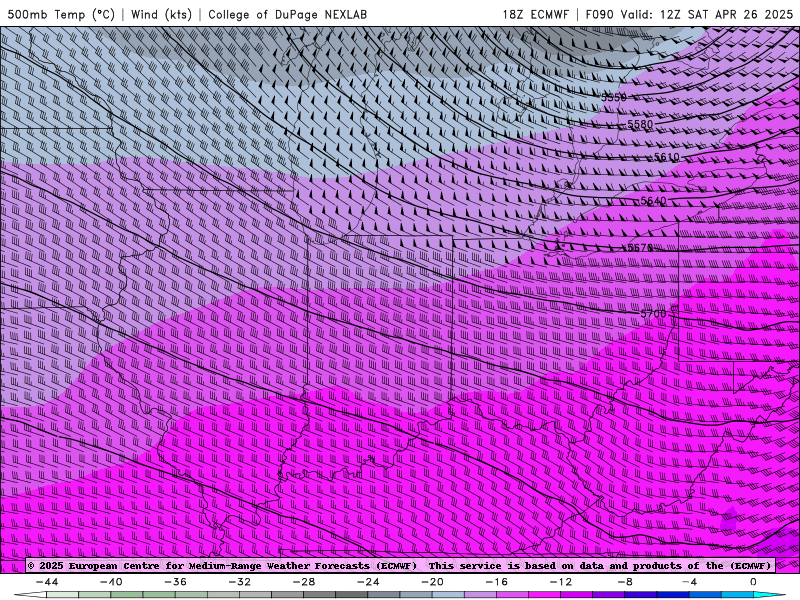Click the -20 colorbar scale label
Image resolution: width=800 pixels, height=600 pixels.
432,582
